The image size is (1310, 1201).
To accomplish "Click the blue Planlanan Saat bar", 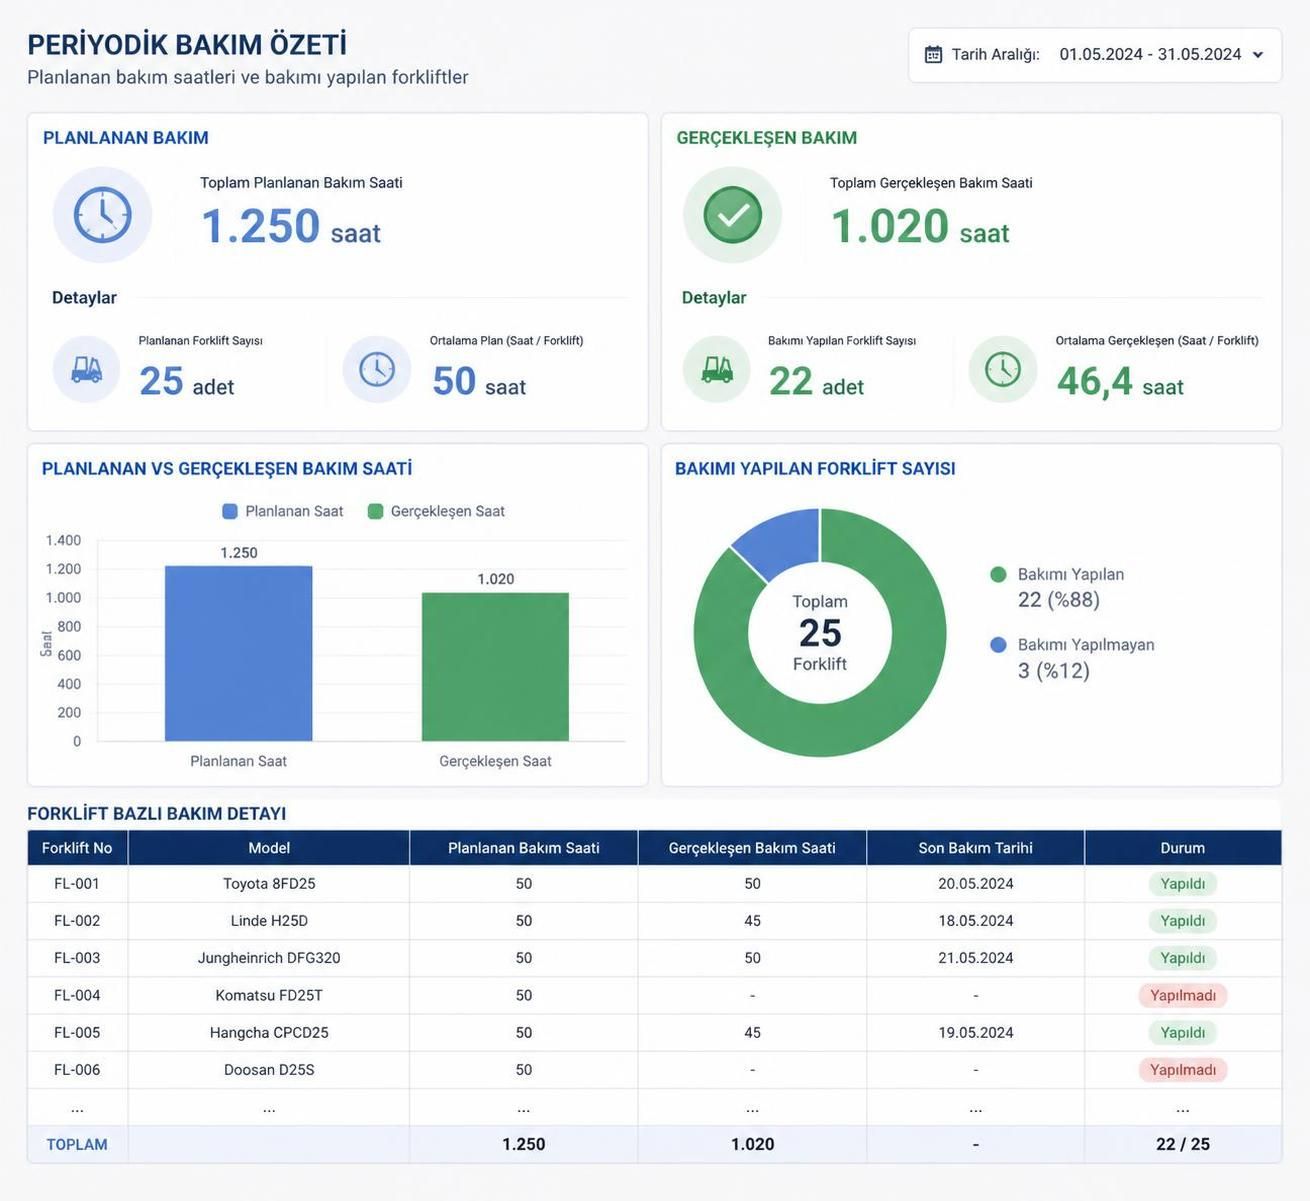I will [x=239, y=654].
